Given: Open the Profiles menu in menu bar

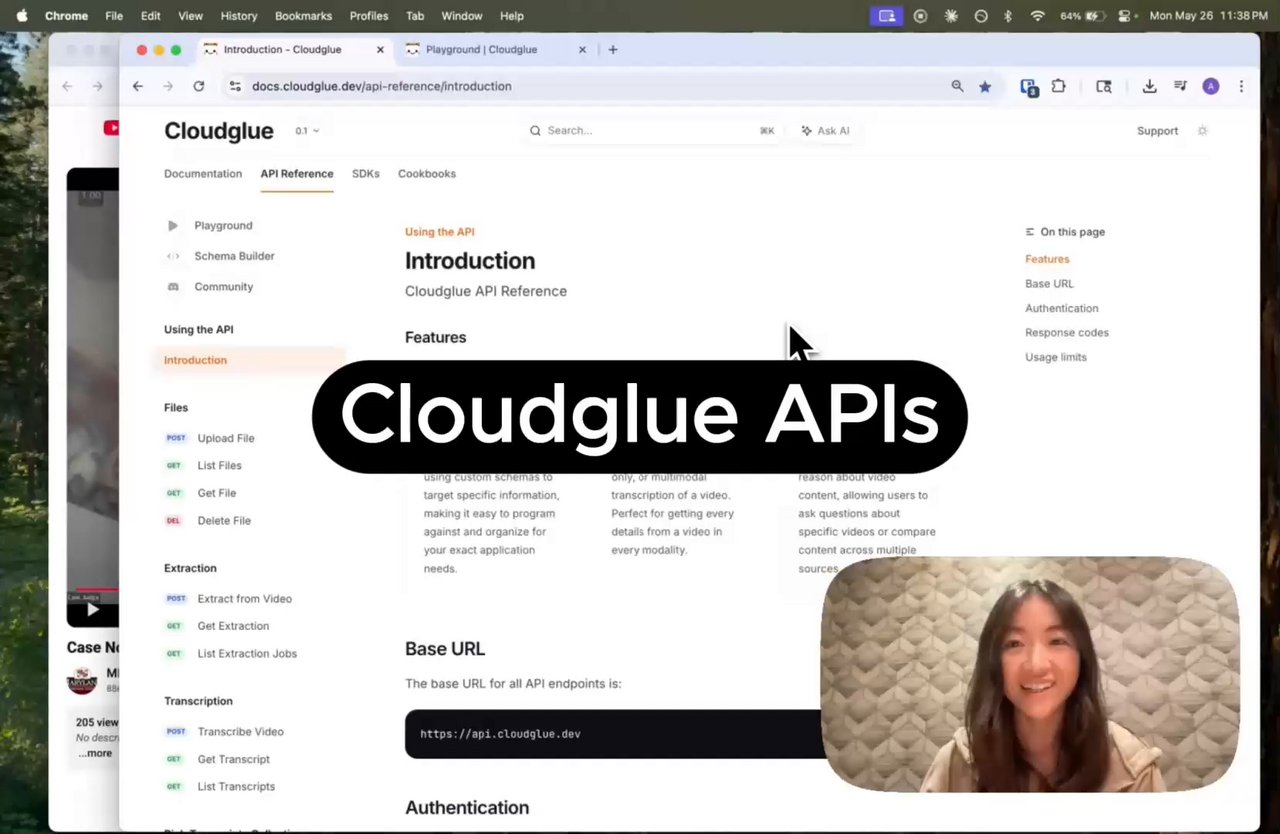Looking at the screenshot, I should pyautogui.click(x=369, y=16).
